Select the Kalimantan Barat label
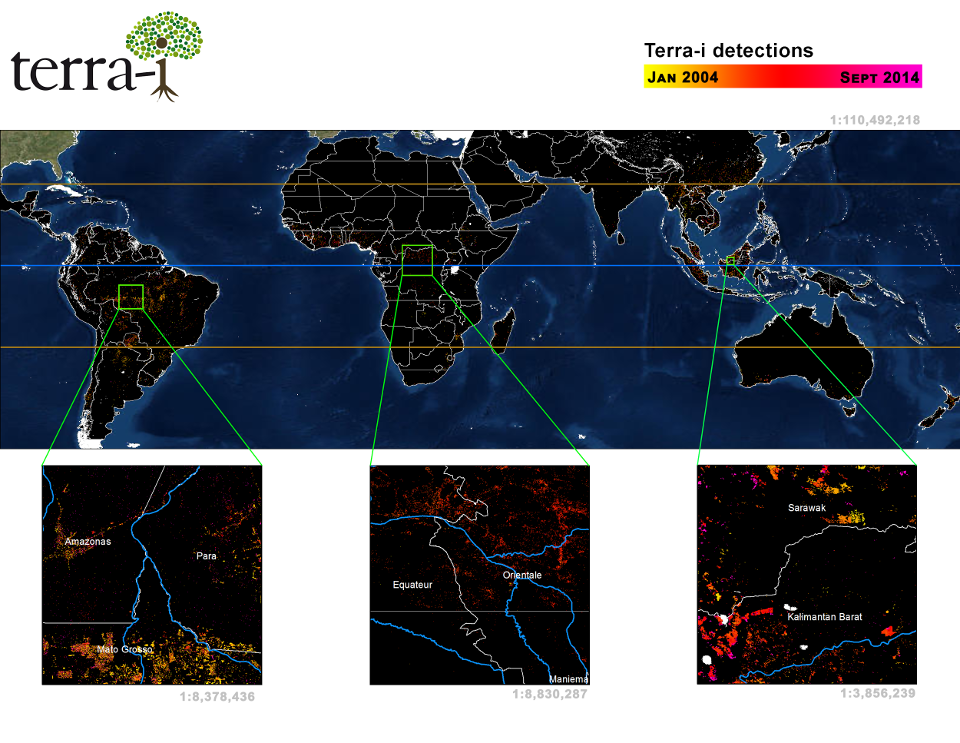960x743 pixels. tap(823, 617)
